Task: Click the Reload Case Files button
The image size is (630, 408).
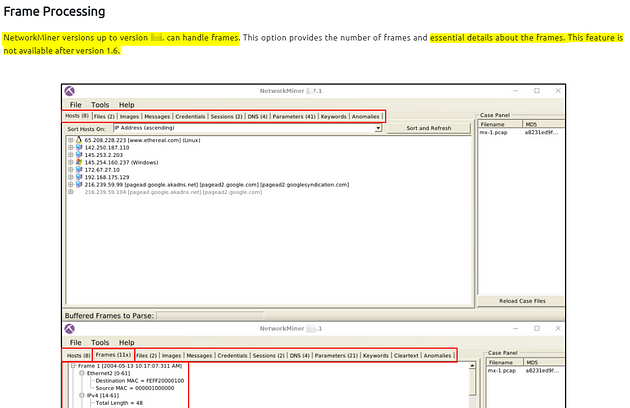Action: coord(522,301)
